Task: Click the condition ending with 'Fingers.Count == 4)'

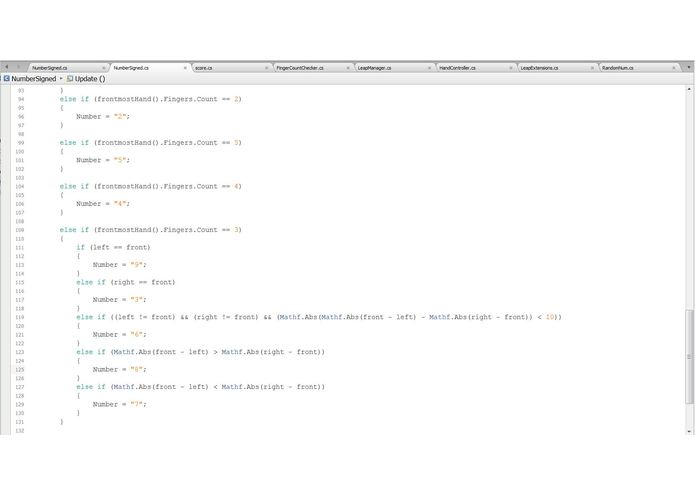Action: [x=150, y=186]
